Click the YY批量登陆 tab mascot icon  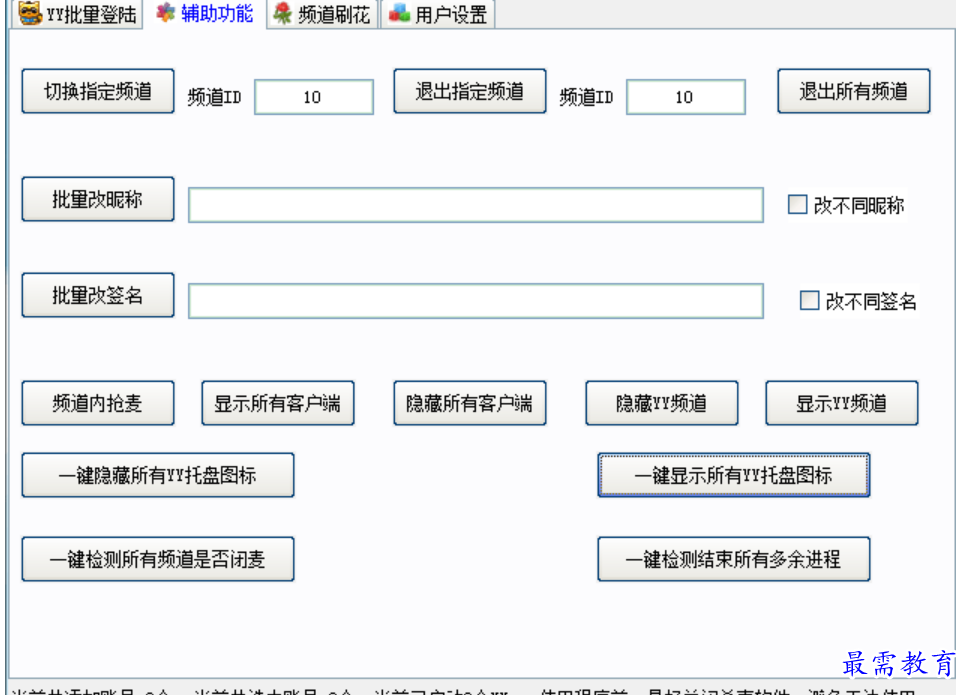coord(30,13)
